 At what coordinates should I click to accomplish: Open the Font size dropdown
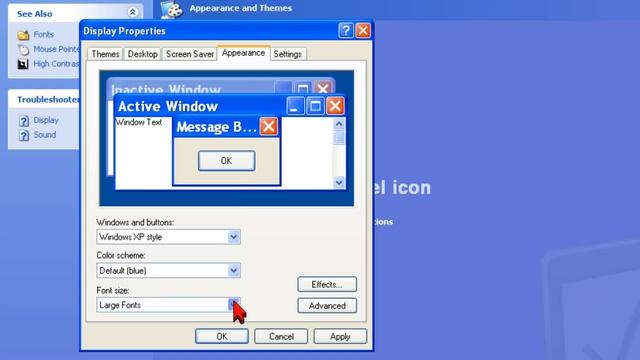tap(233, 305)
